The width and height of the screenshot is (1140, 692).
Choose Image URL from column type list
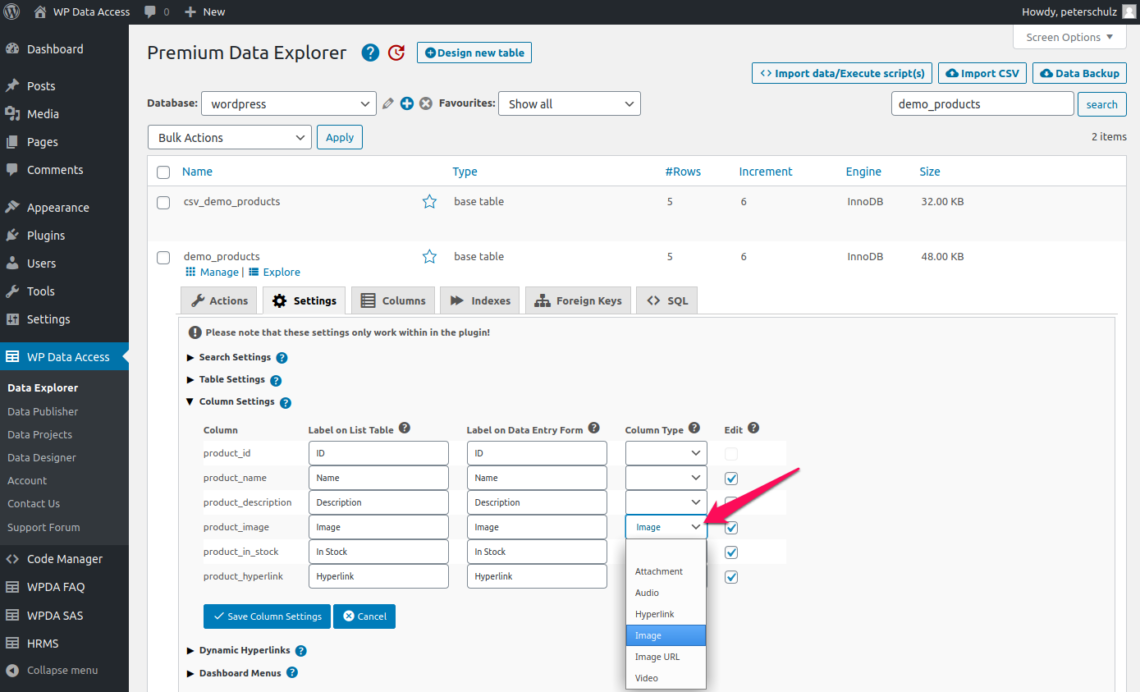[658, 657]
